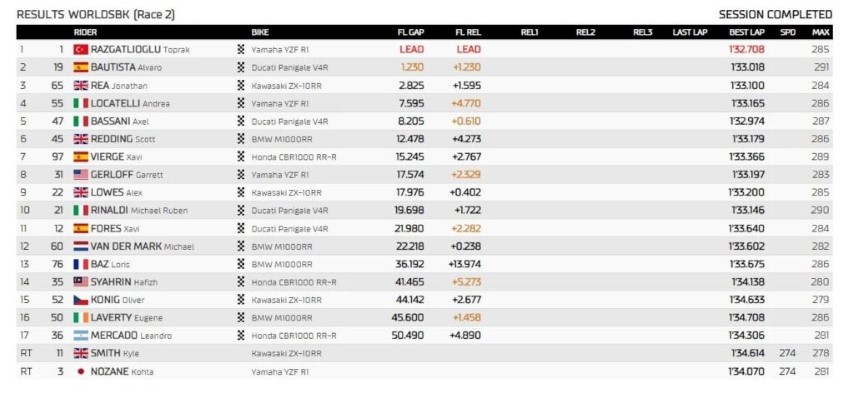This screenshot has height=394, width=854.
Task: Click the Results WorldSBK (Race 2) title
Action: (x=96, y=15)
